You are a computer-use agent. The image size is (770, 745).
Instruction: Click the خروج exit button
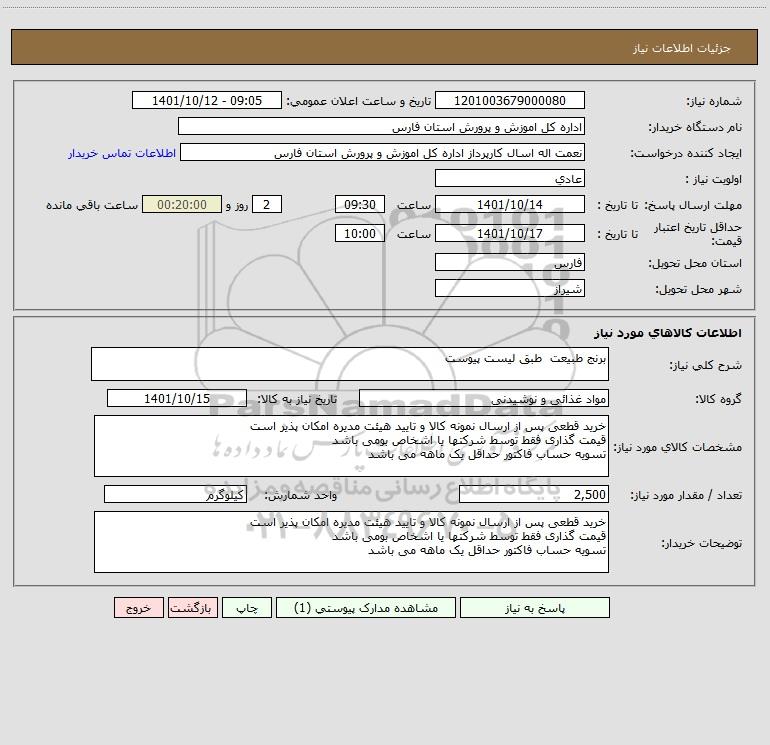tap(138, 607)
